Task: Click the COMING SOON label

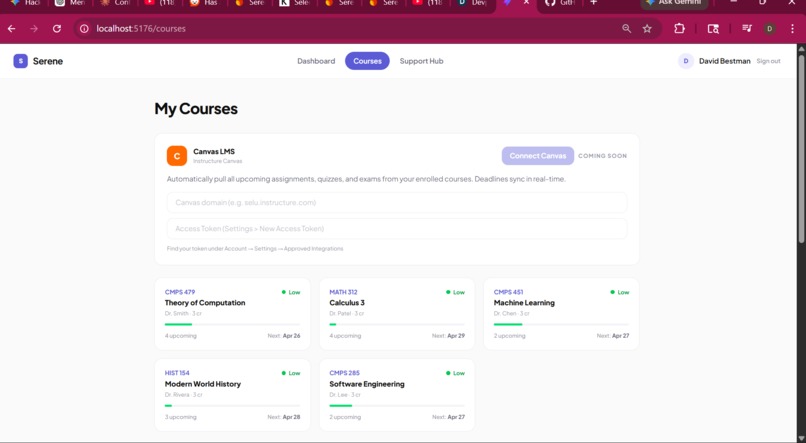Action: click(x=602, y=156)
